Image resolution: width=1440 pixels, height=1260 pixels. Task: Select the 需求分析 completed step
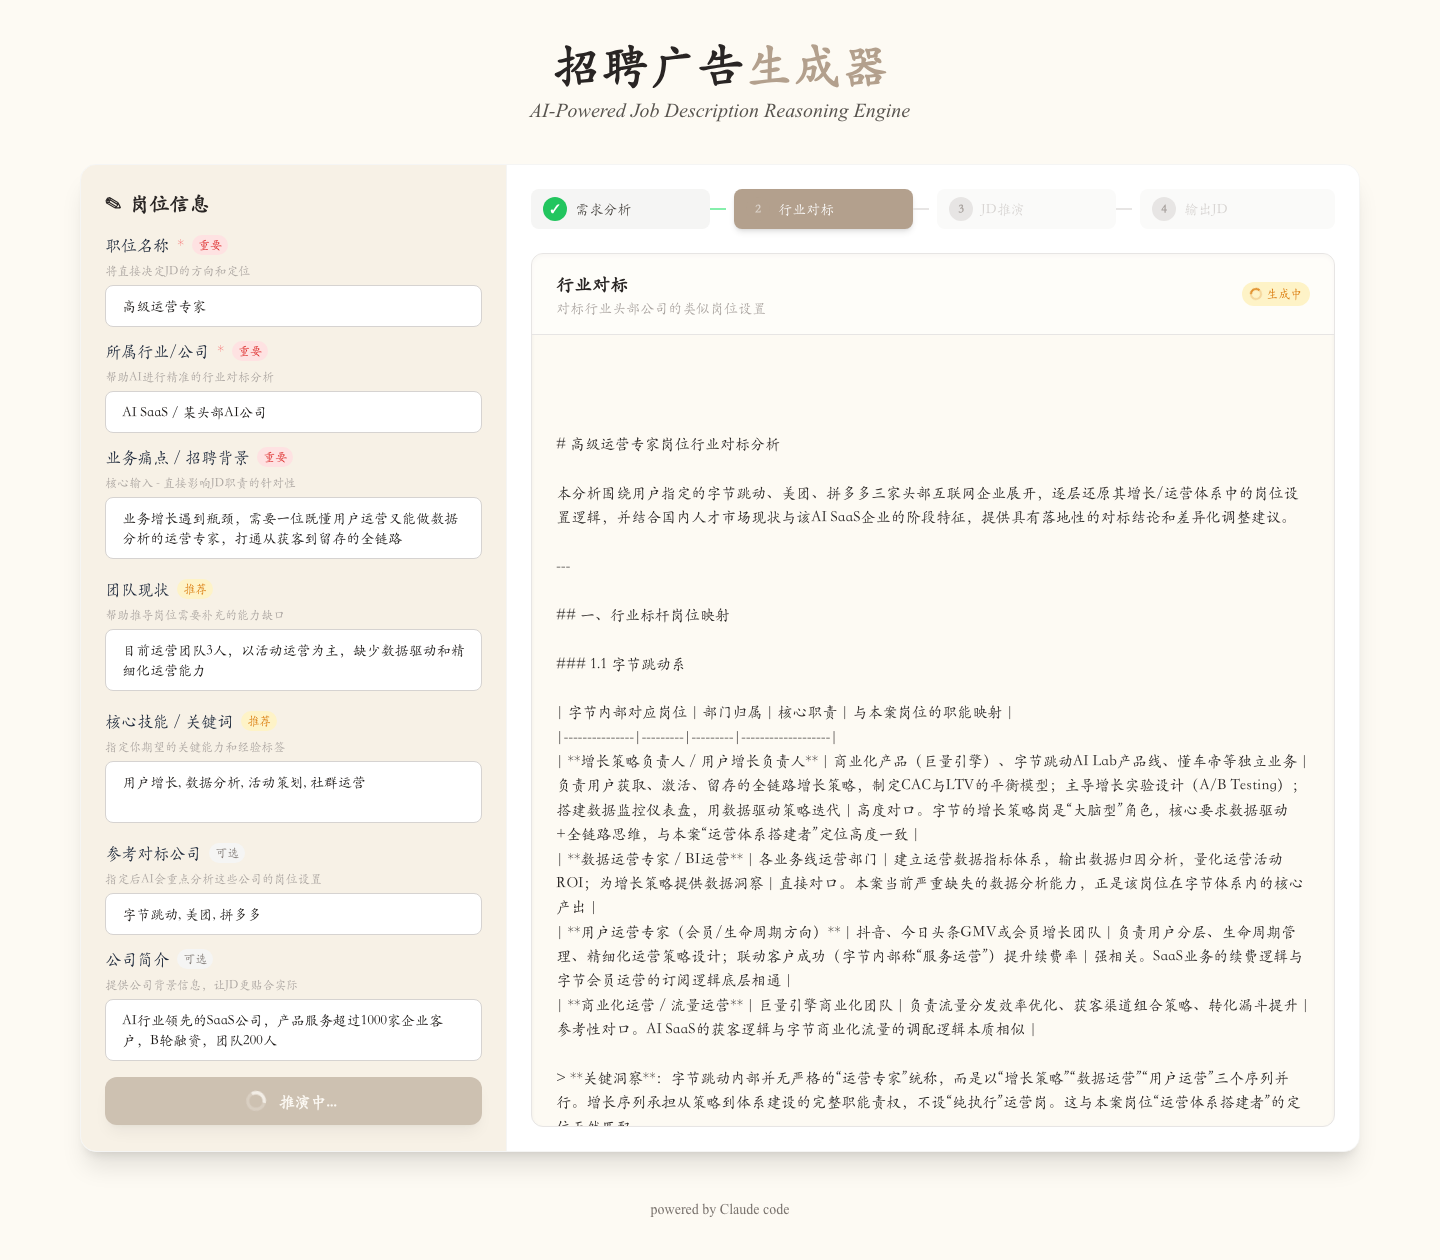[x=620, y=209]
